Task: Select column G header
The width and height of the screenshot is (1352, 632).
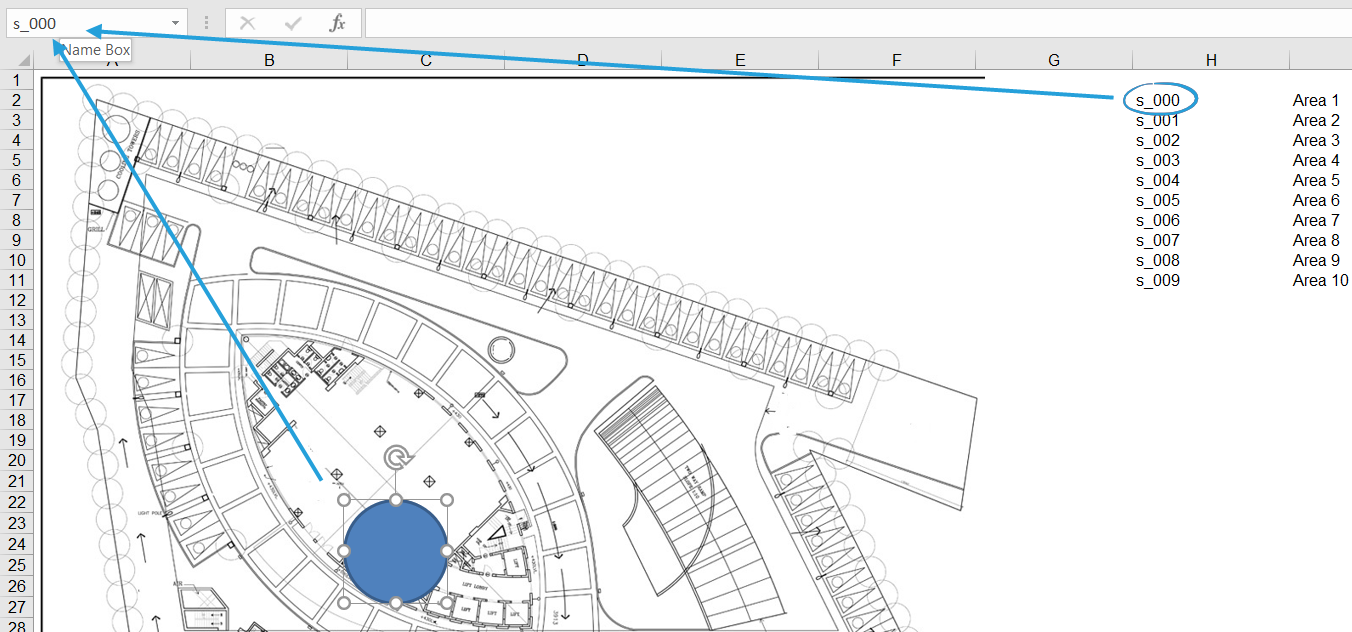Action: coord(1054,60)
